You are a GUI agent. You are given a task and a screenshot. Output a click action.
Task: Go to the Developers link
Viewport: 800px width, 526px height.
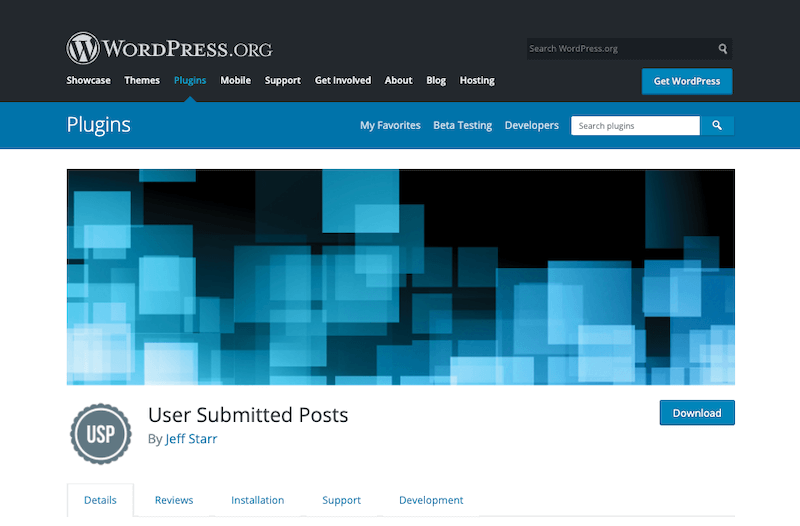click(x=532, y=126)
